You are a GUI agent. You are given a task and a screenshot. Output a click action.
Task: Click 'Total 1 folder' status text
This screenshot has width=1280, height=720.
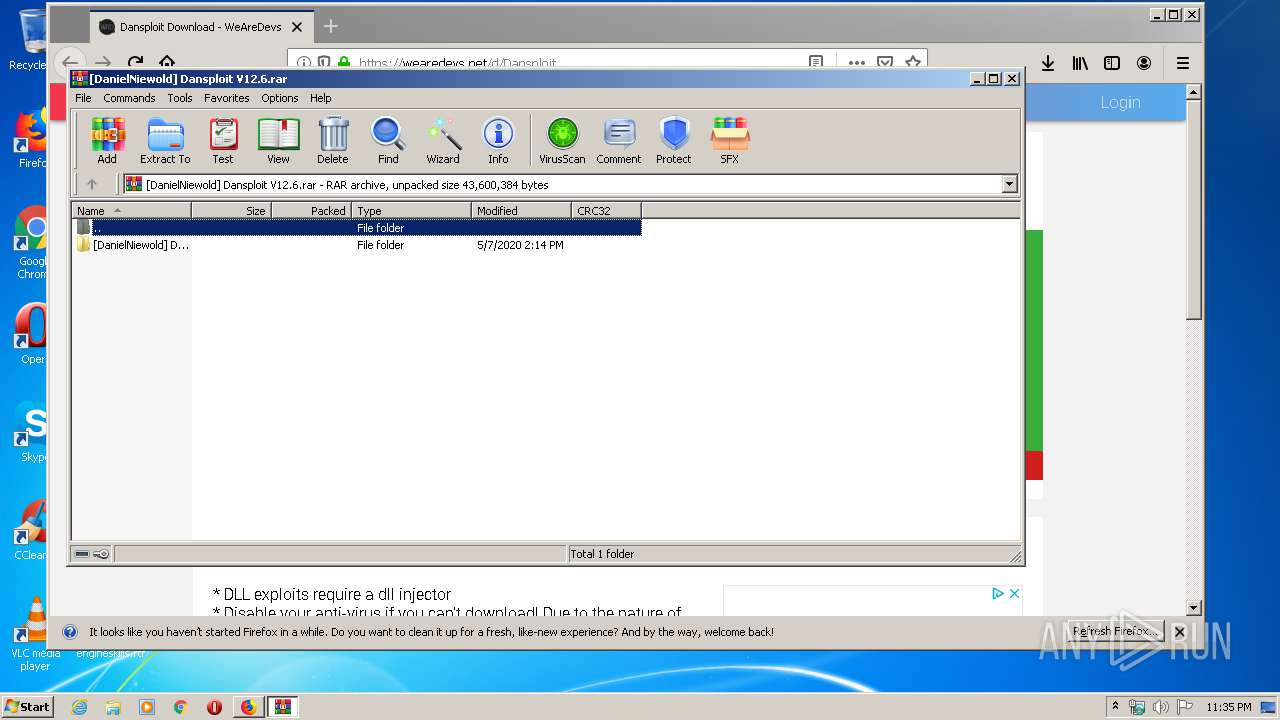[602, 554]
